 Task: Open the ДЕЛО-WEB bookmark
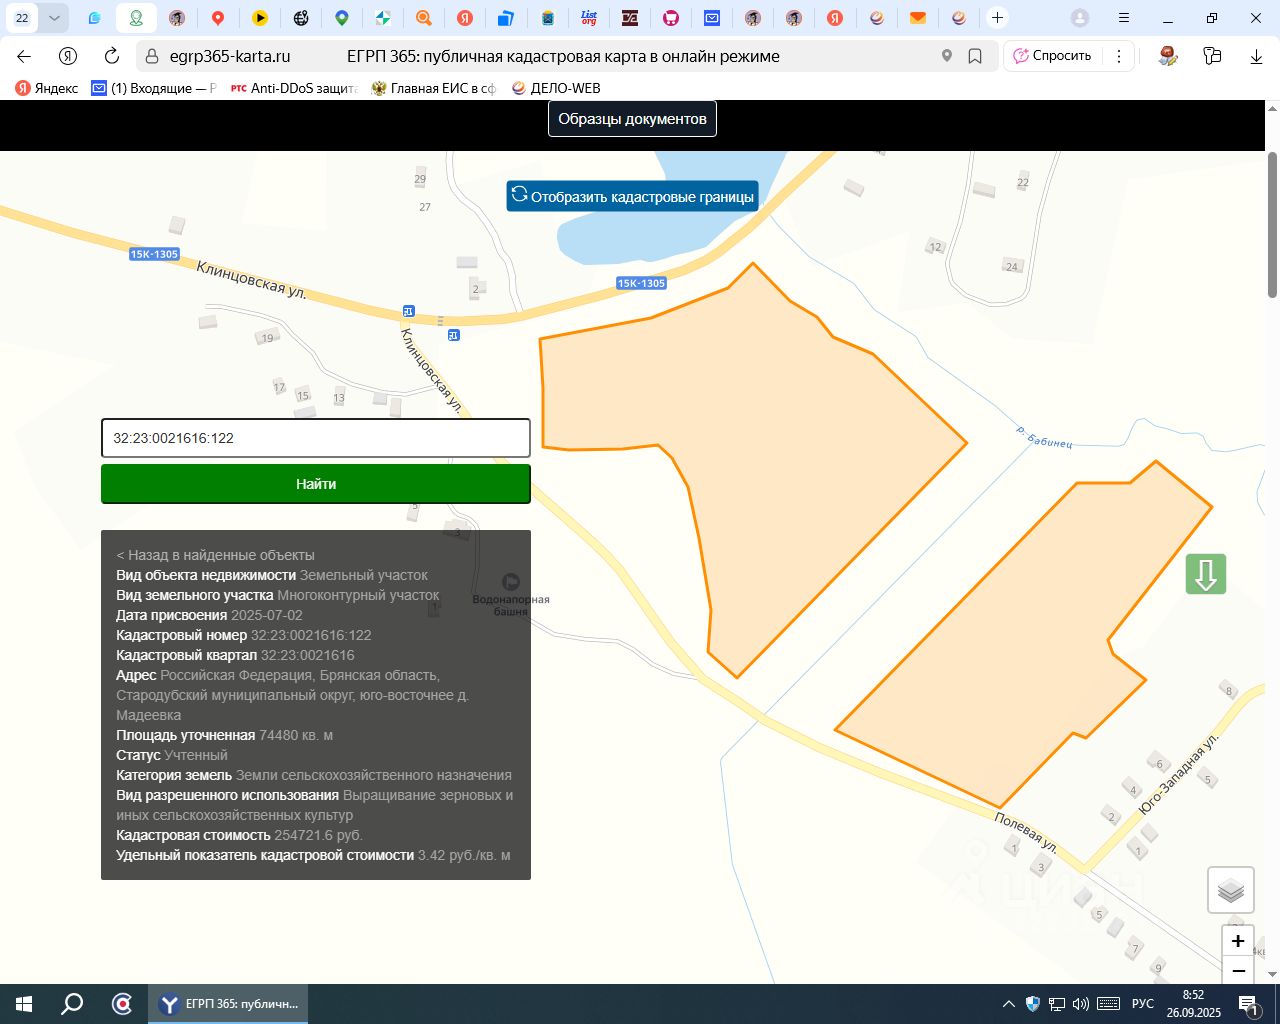pos(556,88)
